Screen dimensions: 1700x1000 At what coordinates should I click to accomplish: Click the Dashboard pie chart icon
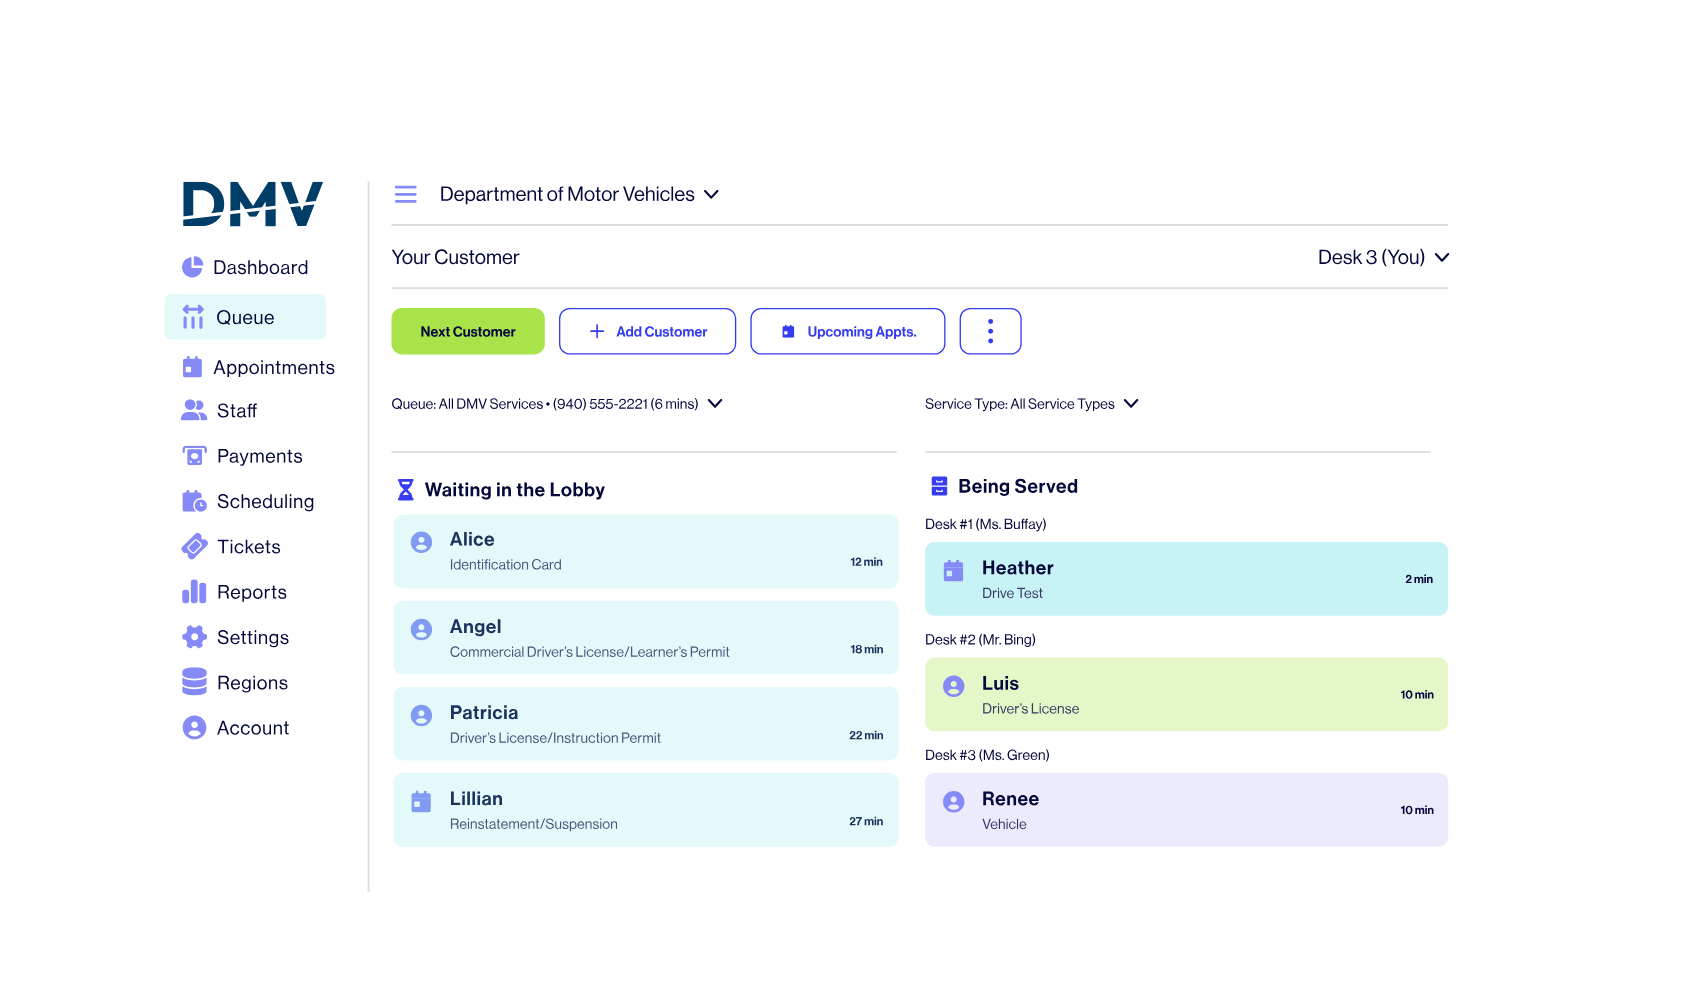(x=192, y=267)
